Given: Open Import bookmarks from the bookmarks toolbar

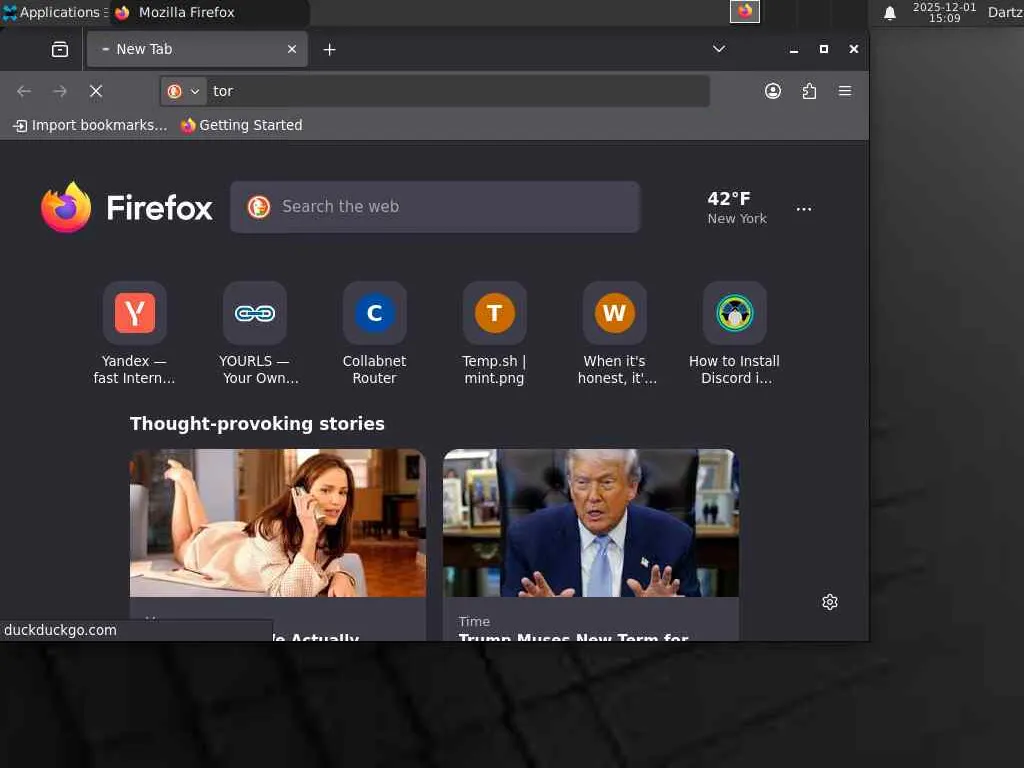Looking at the screenshot, I should click(x=90, y=125).
